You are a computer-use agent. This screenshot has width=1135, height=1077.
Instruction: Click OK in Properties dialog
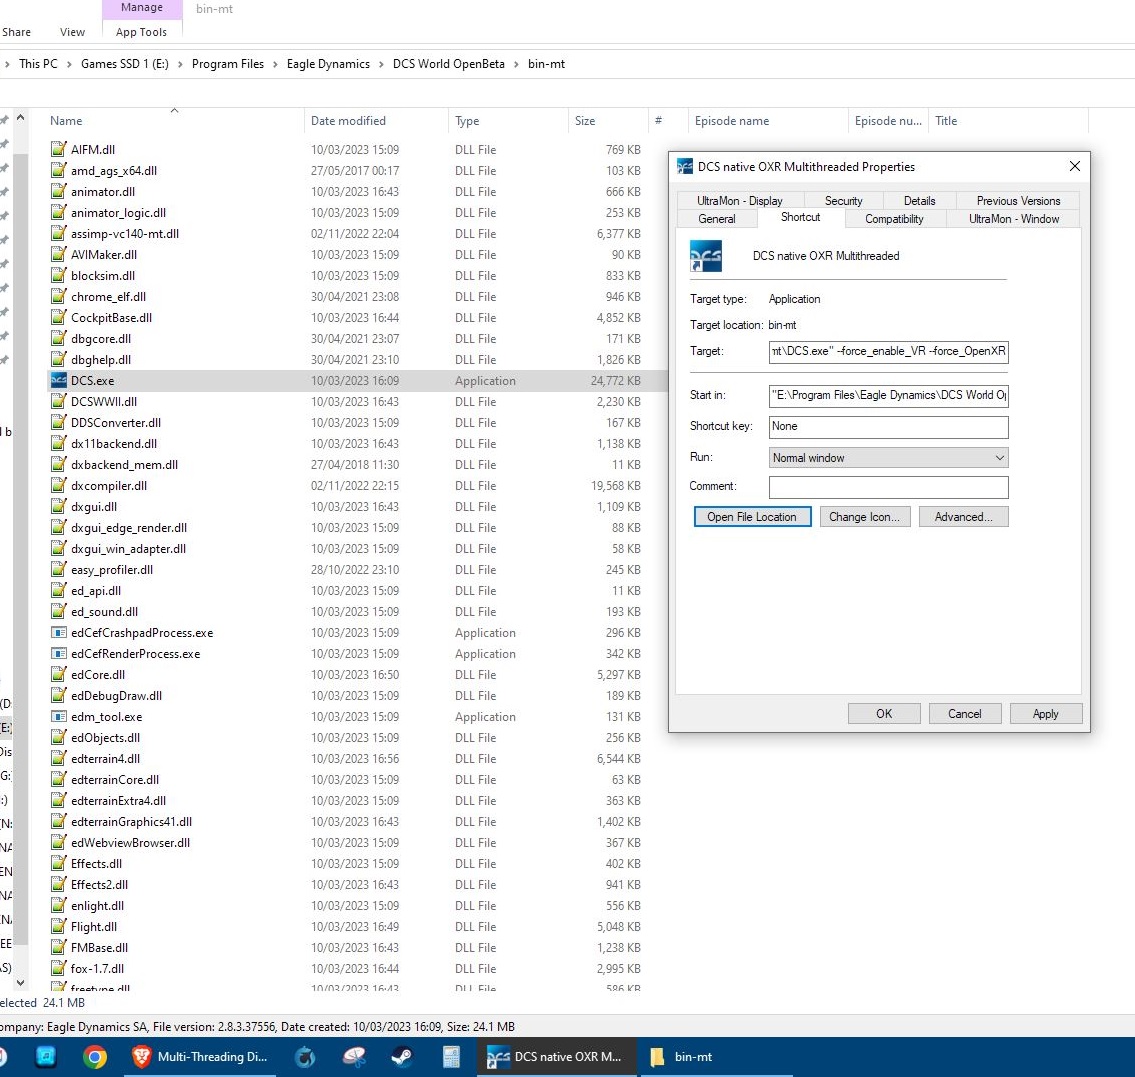[884, 714]
